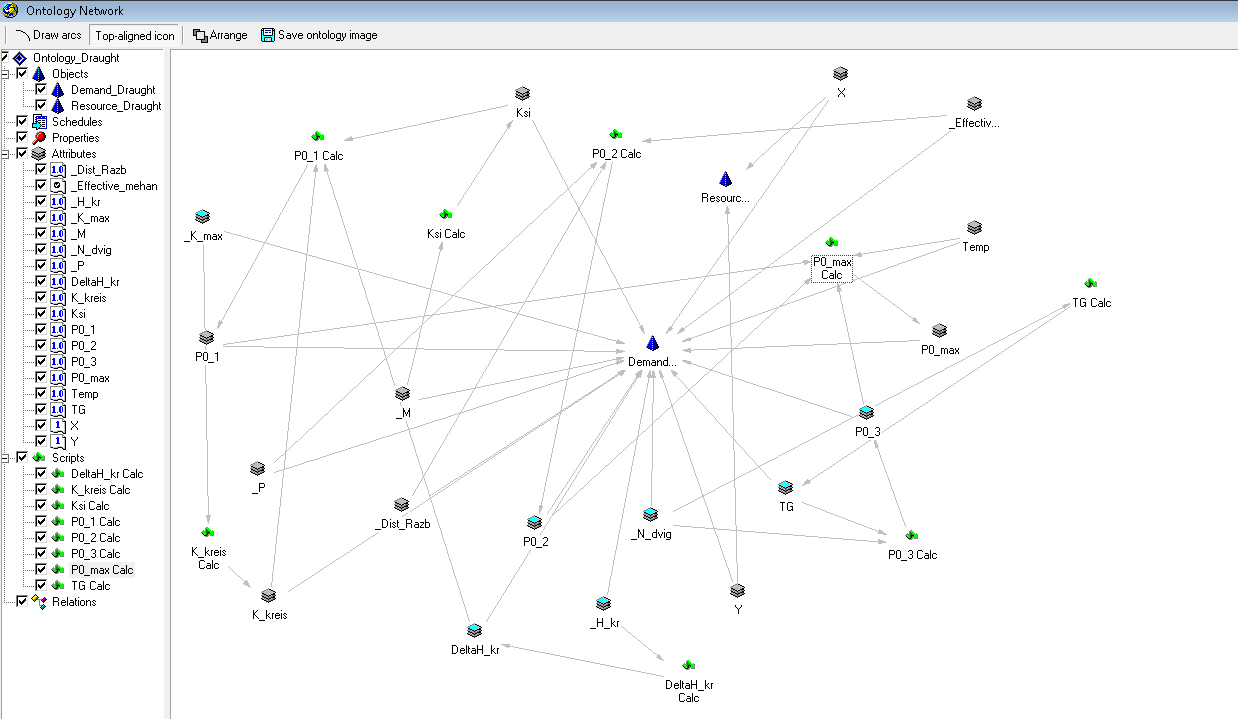Select the K_kreis attribute node in graph

[x=269, y=596]
